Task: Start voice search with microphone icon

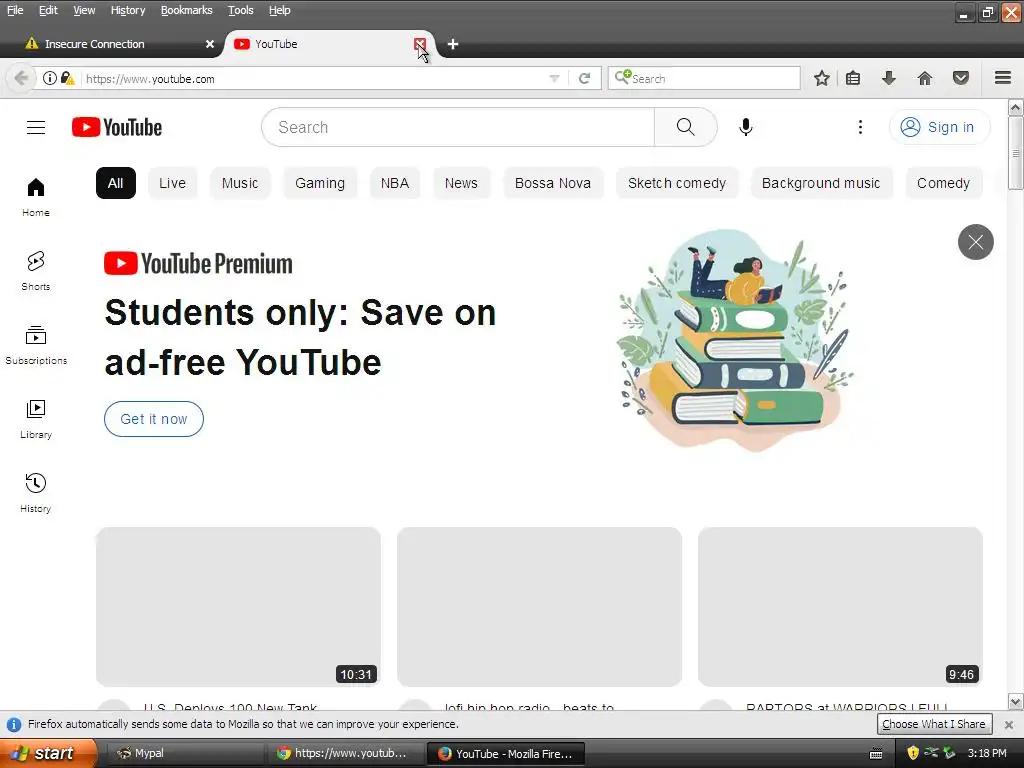Action: pyautogui.click(x=746, y=127)
